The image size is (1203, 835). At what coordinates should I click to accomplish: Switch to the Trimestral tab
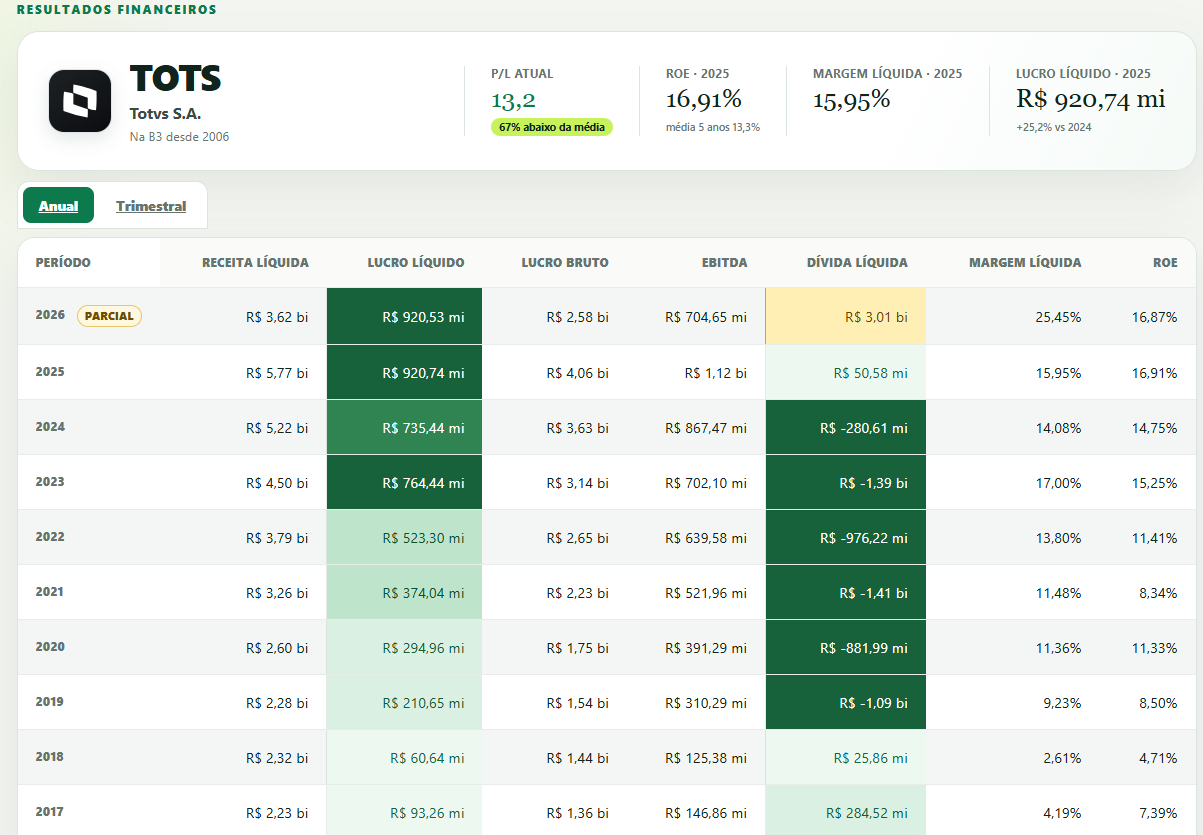click(x=151, y=206)
